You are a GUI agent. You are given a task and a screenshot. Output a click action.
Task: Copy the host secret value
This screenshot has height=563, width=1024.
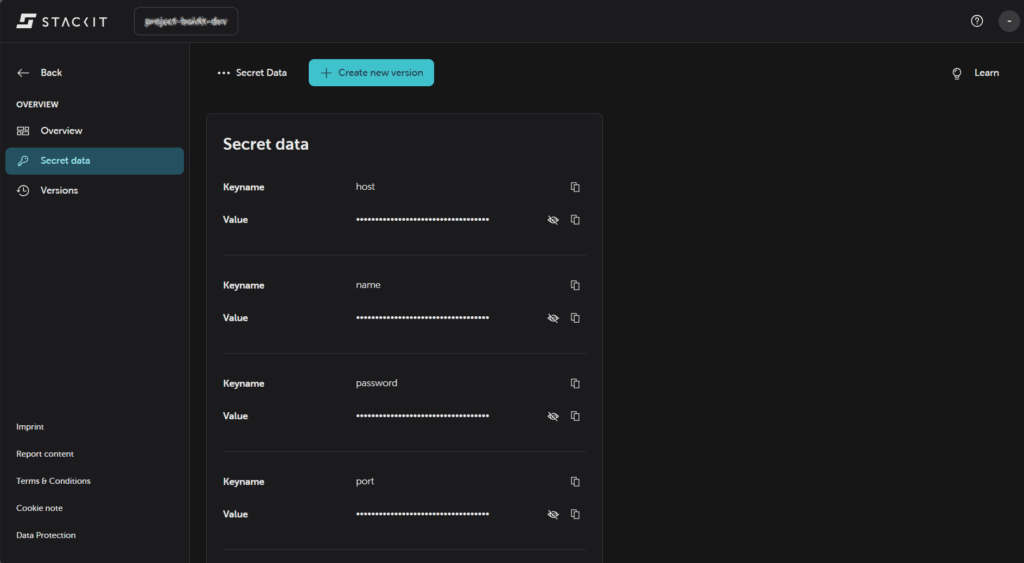point(575,220)
